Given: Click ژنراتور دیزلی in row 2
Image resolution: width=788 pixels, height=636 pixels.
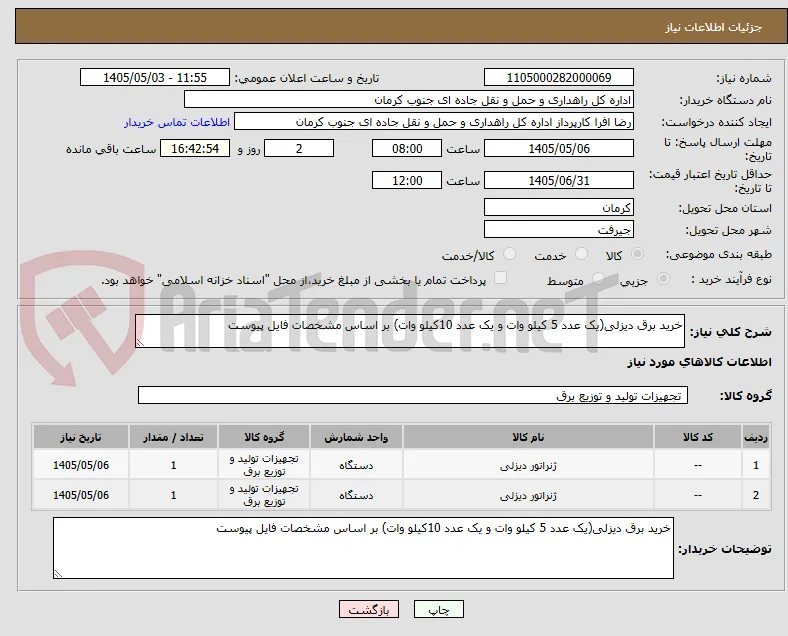Looking at the screenshot, I should (x=528, y=496).
